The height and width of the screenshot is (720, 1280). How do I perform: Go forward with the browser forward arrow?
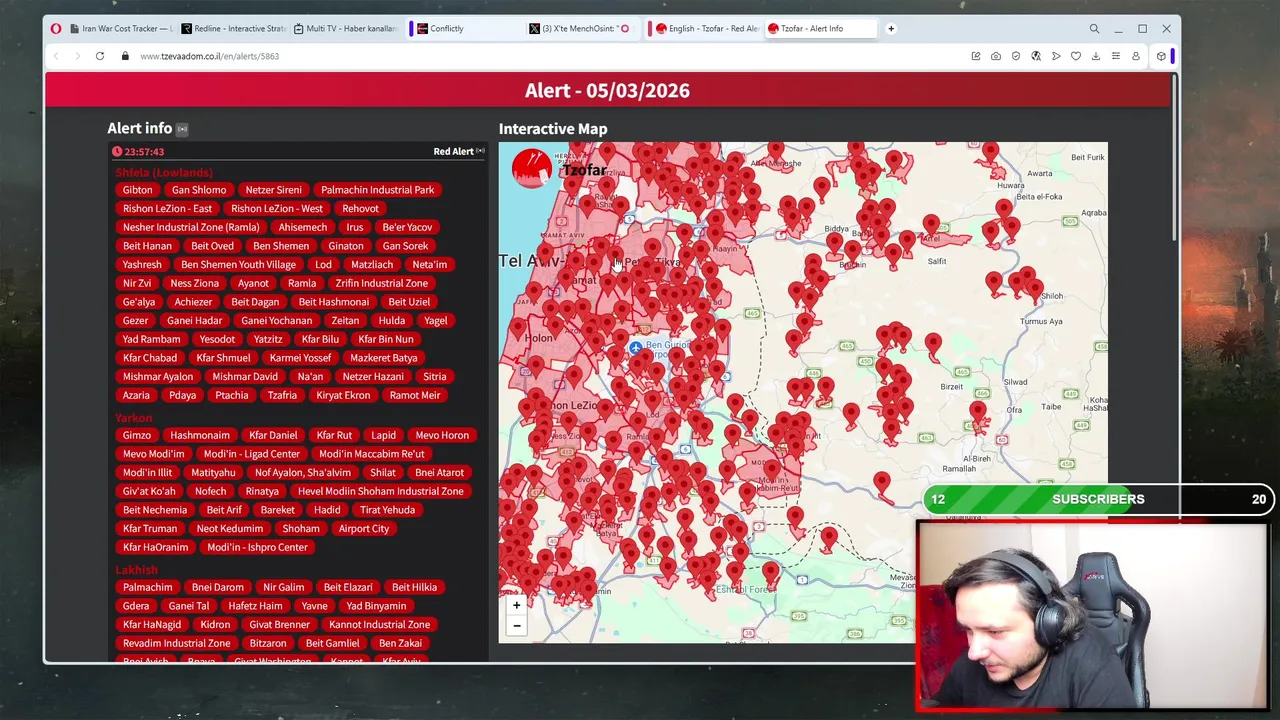[78, 56]
